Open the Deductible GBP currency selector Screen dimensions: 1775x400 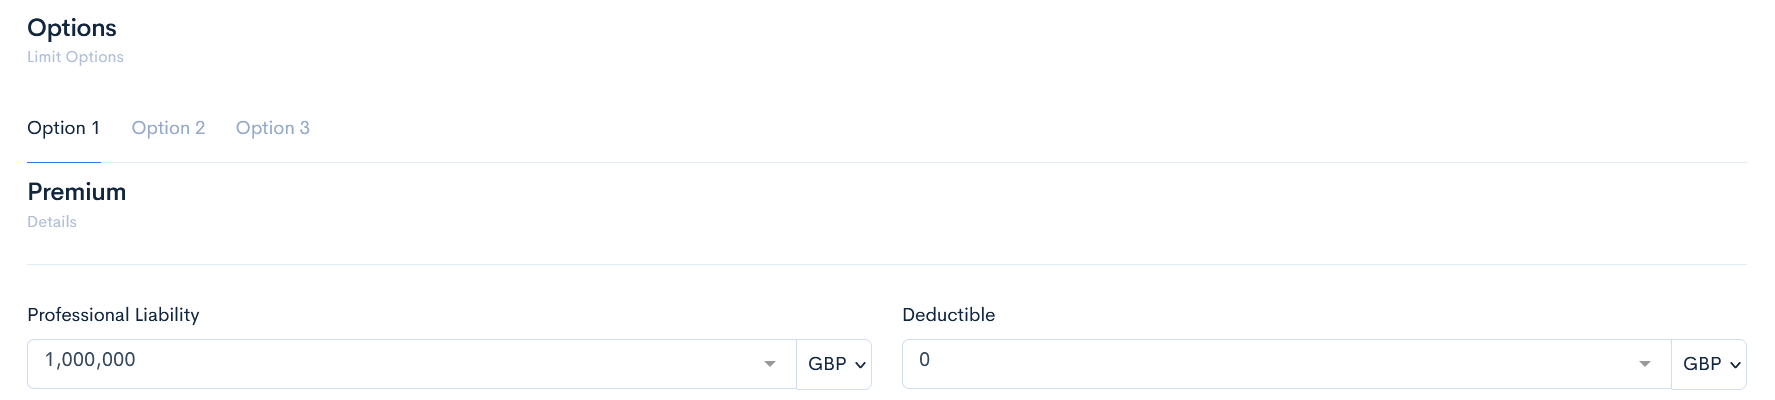(1709, 364)
